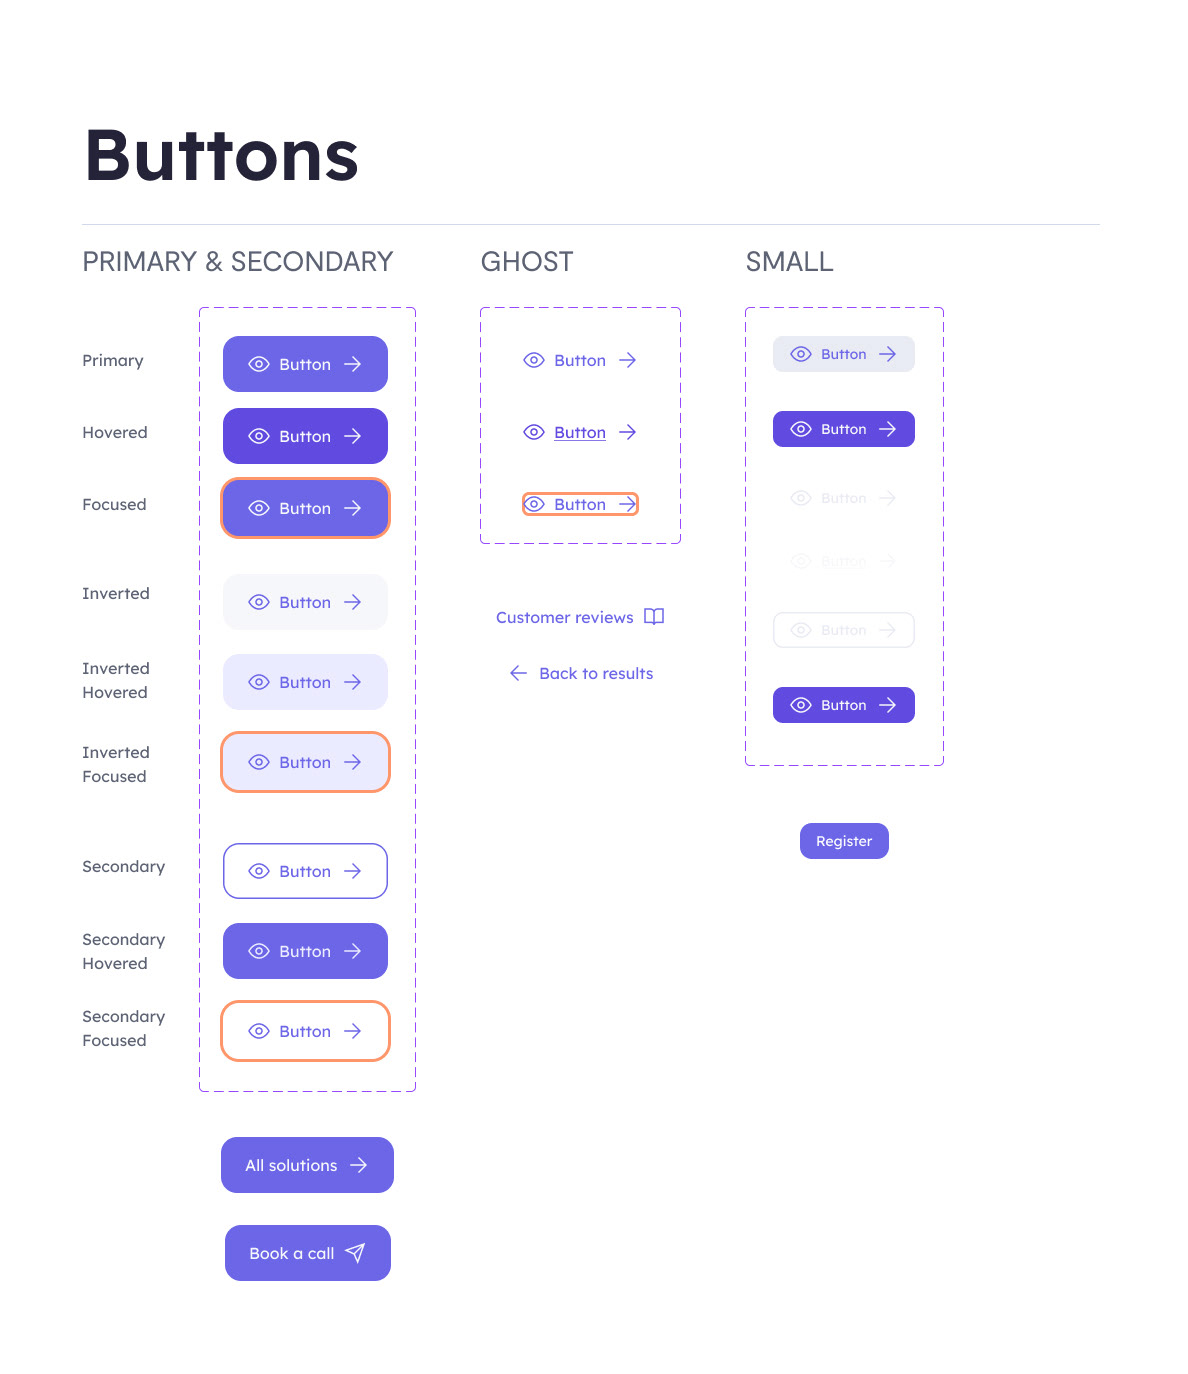Click the paper plane icon on Book a call

(355, 1253)
